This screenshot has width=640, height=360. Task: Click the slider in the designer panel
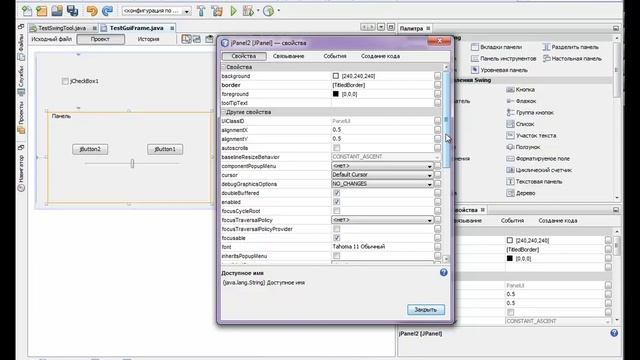point(132,164)
